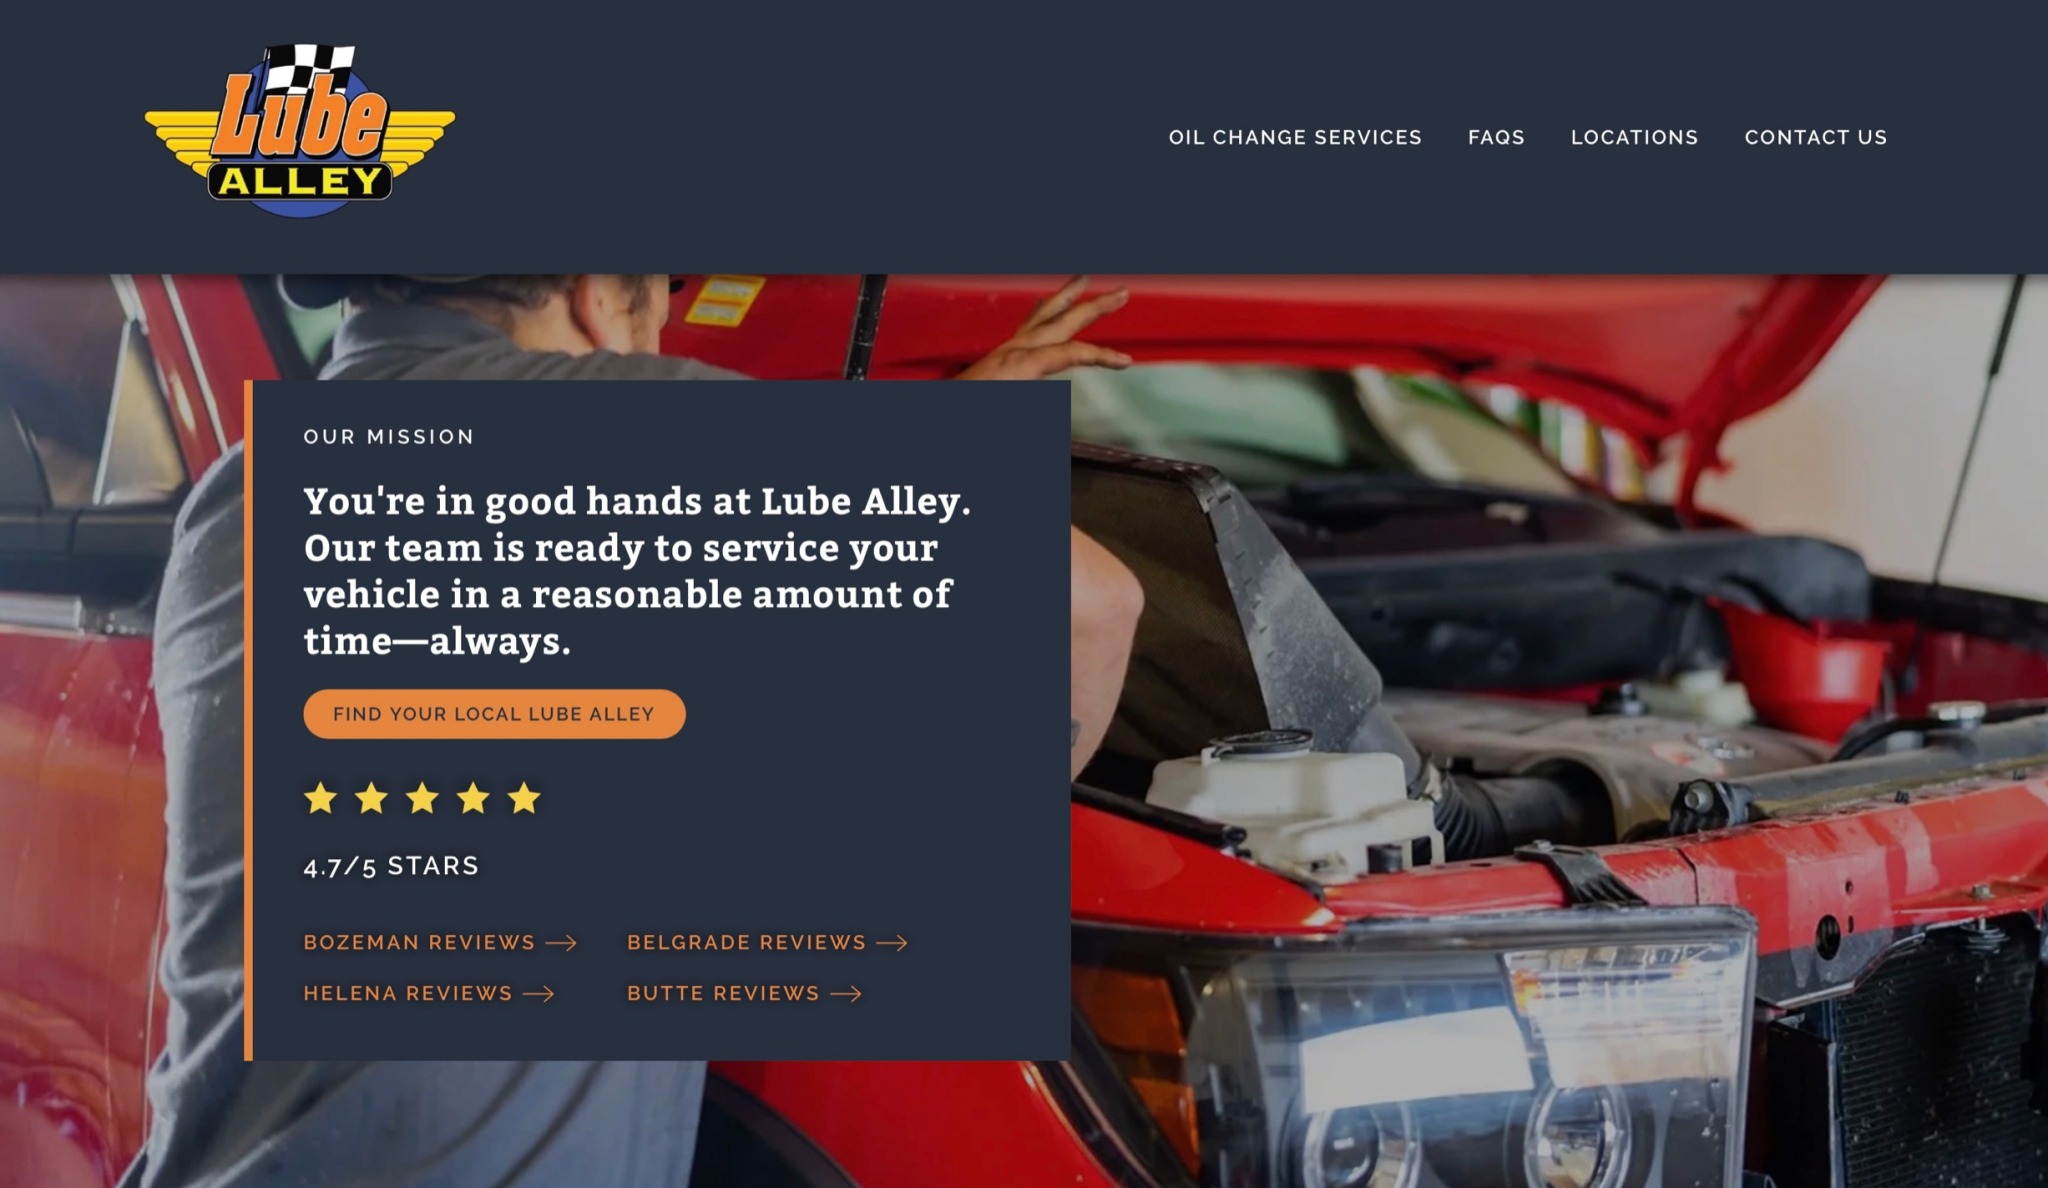Select Contact Us in the navigation
Image resolution: width=2048 pixels, height=1188 pixels.
1816,138
